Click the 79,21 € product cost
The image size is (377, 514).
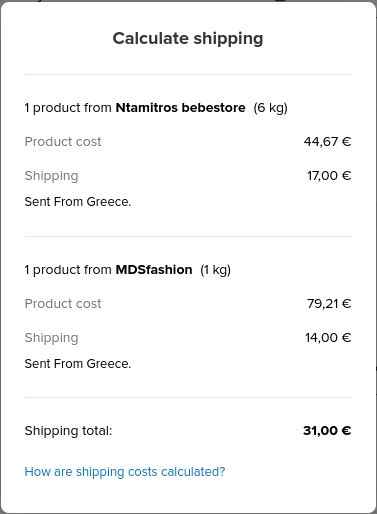329,304
